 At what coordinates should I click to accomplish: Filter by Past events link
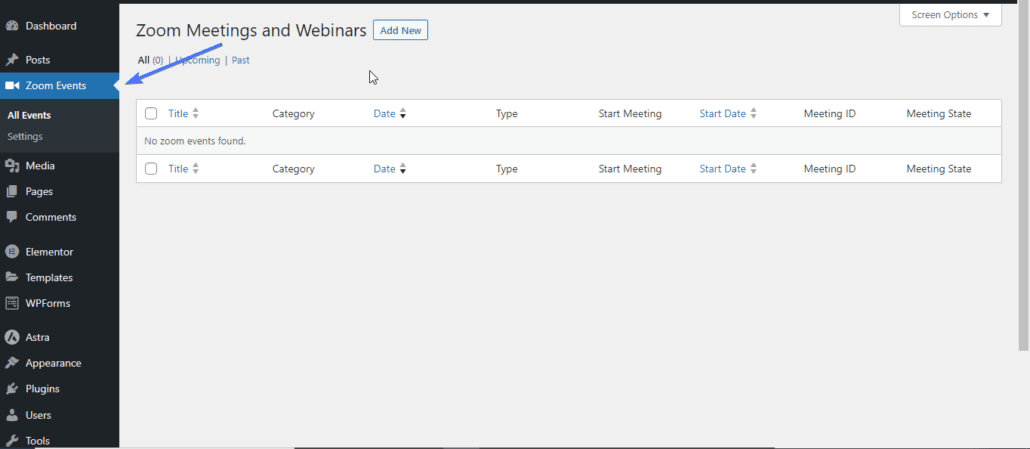240,60
